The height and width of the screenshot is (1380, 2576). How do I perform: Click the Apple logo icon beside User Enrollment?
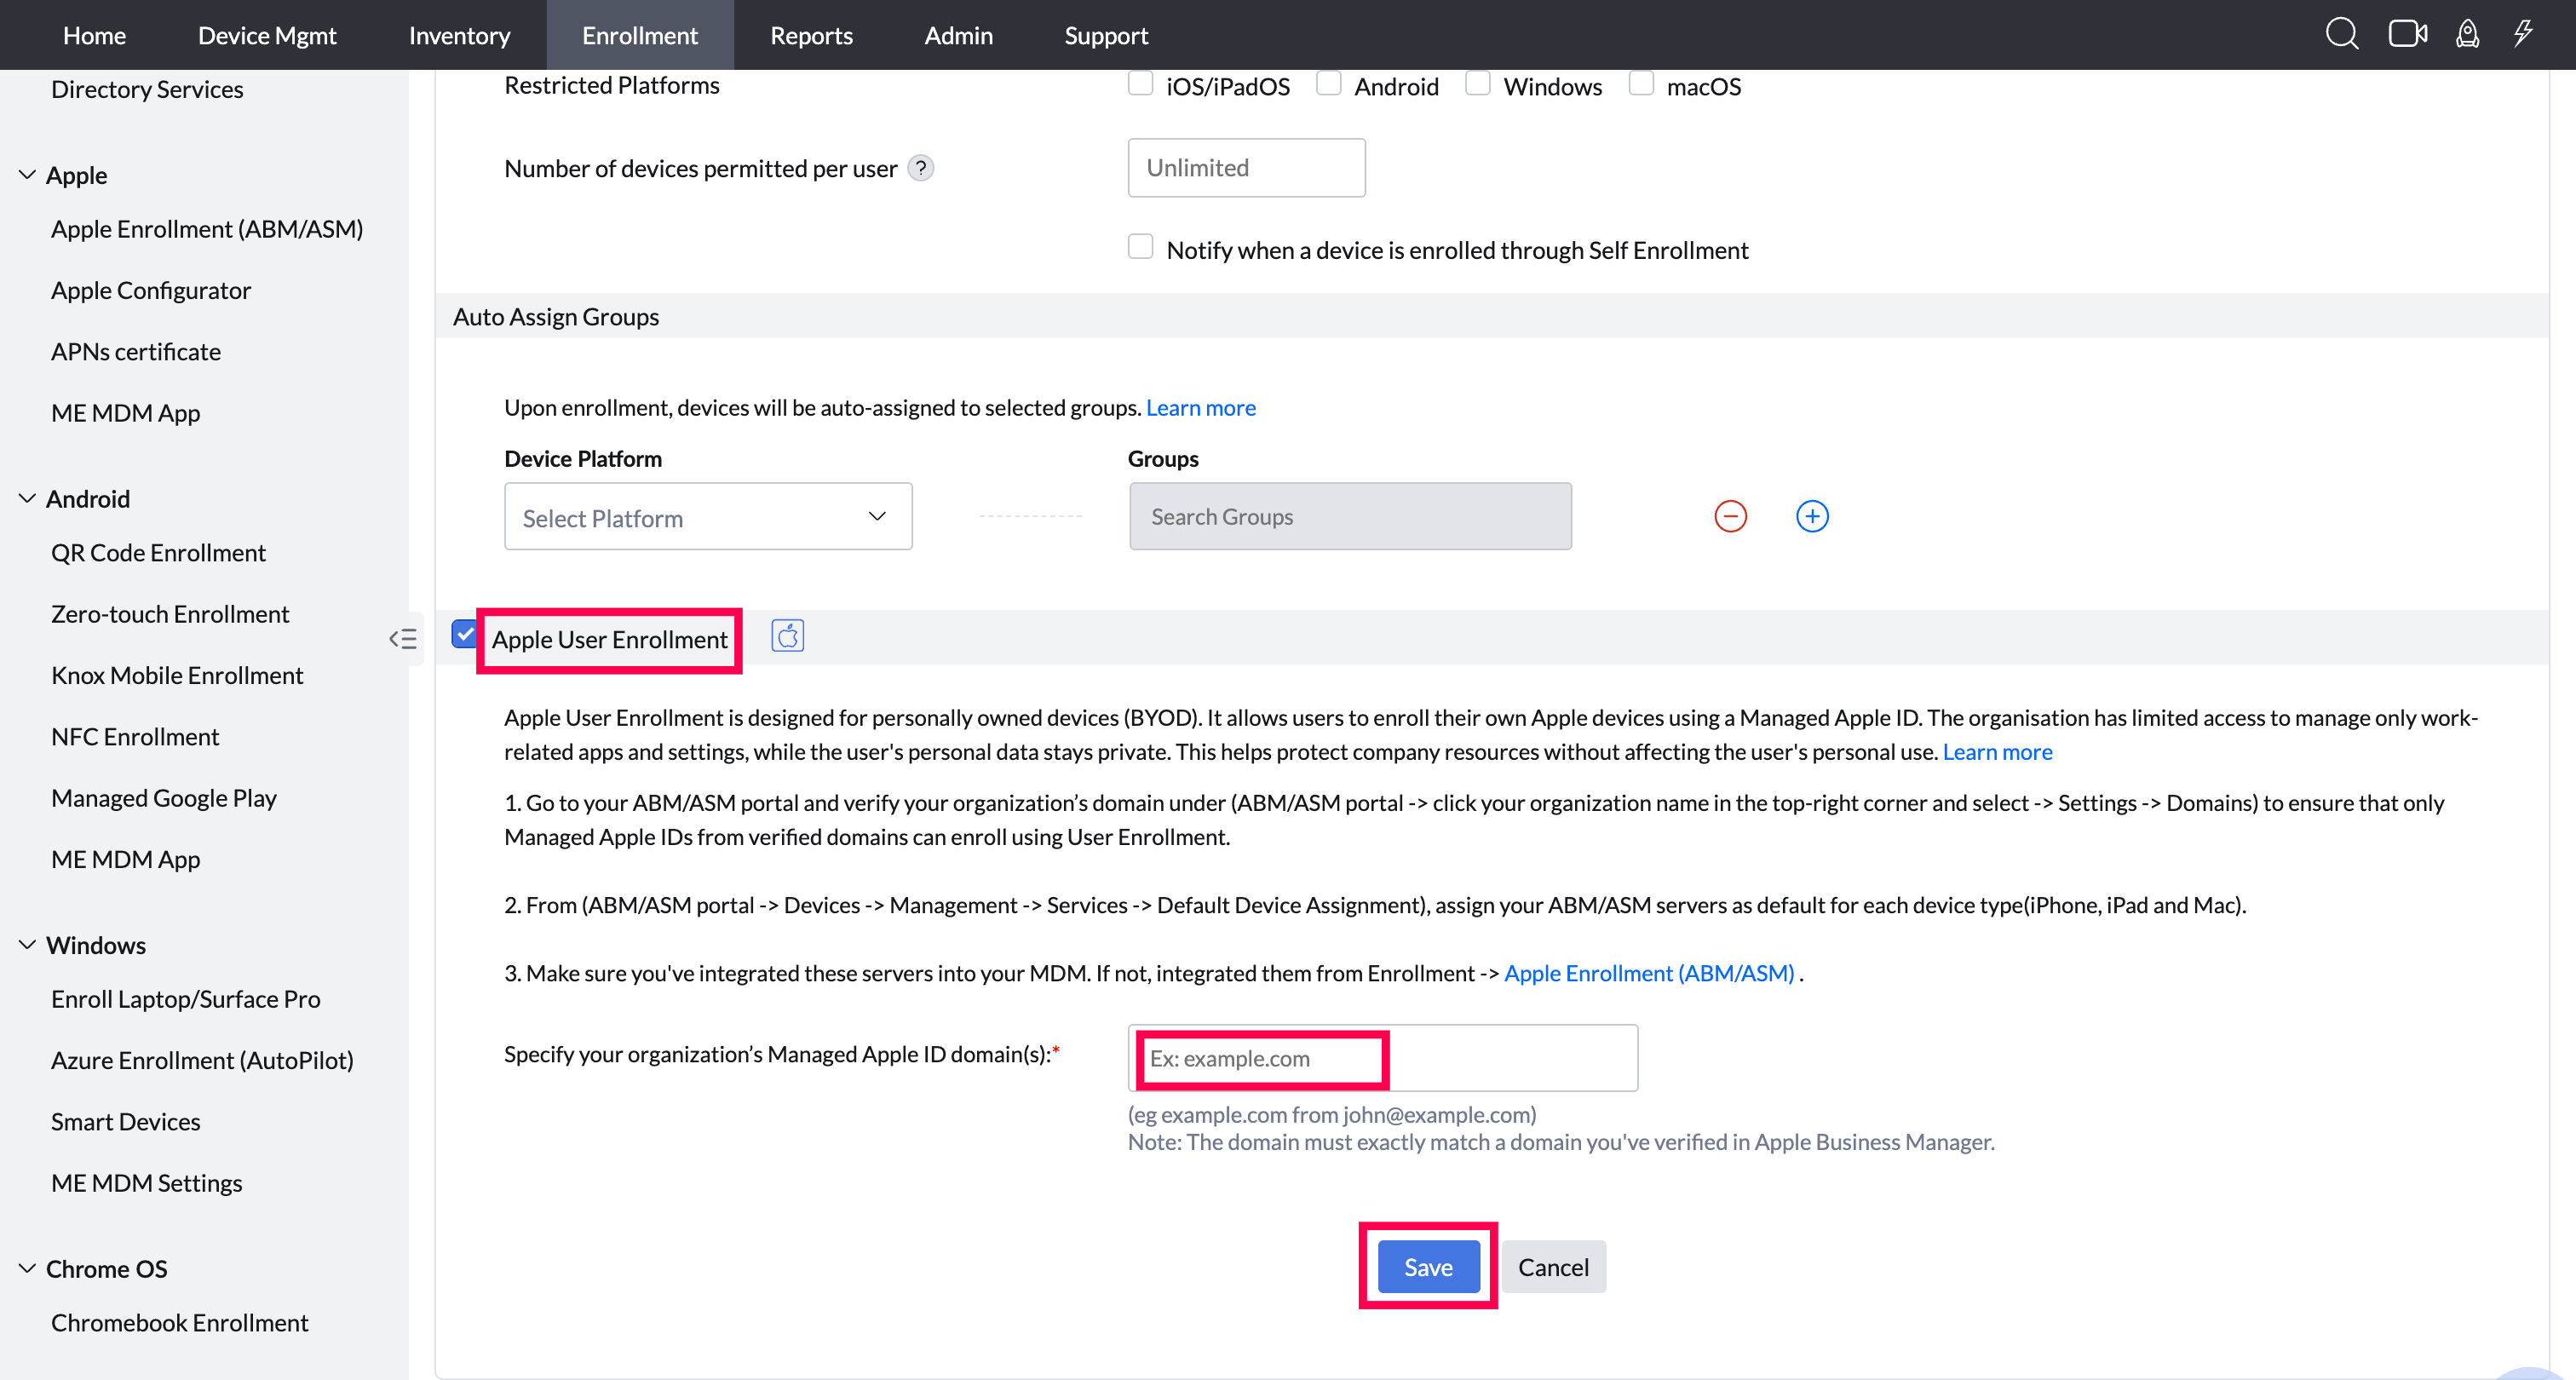point(787,636)
